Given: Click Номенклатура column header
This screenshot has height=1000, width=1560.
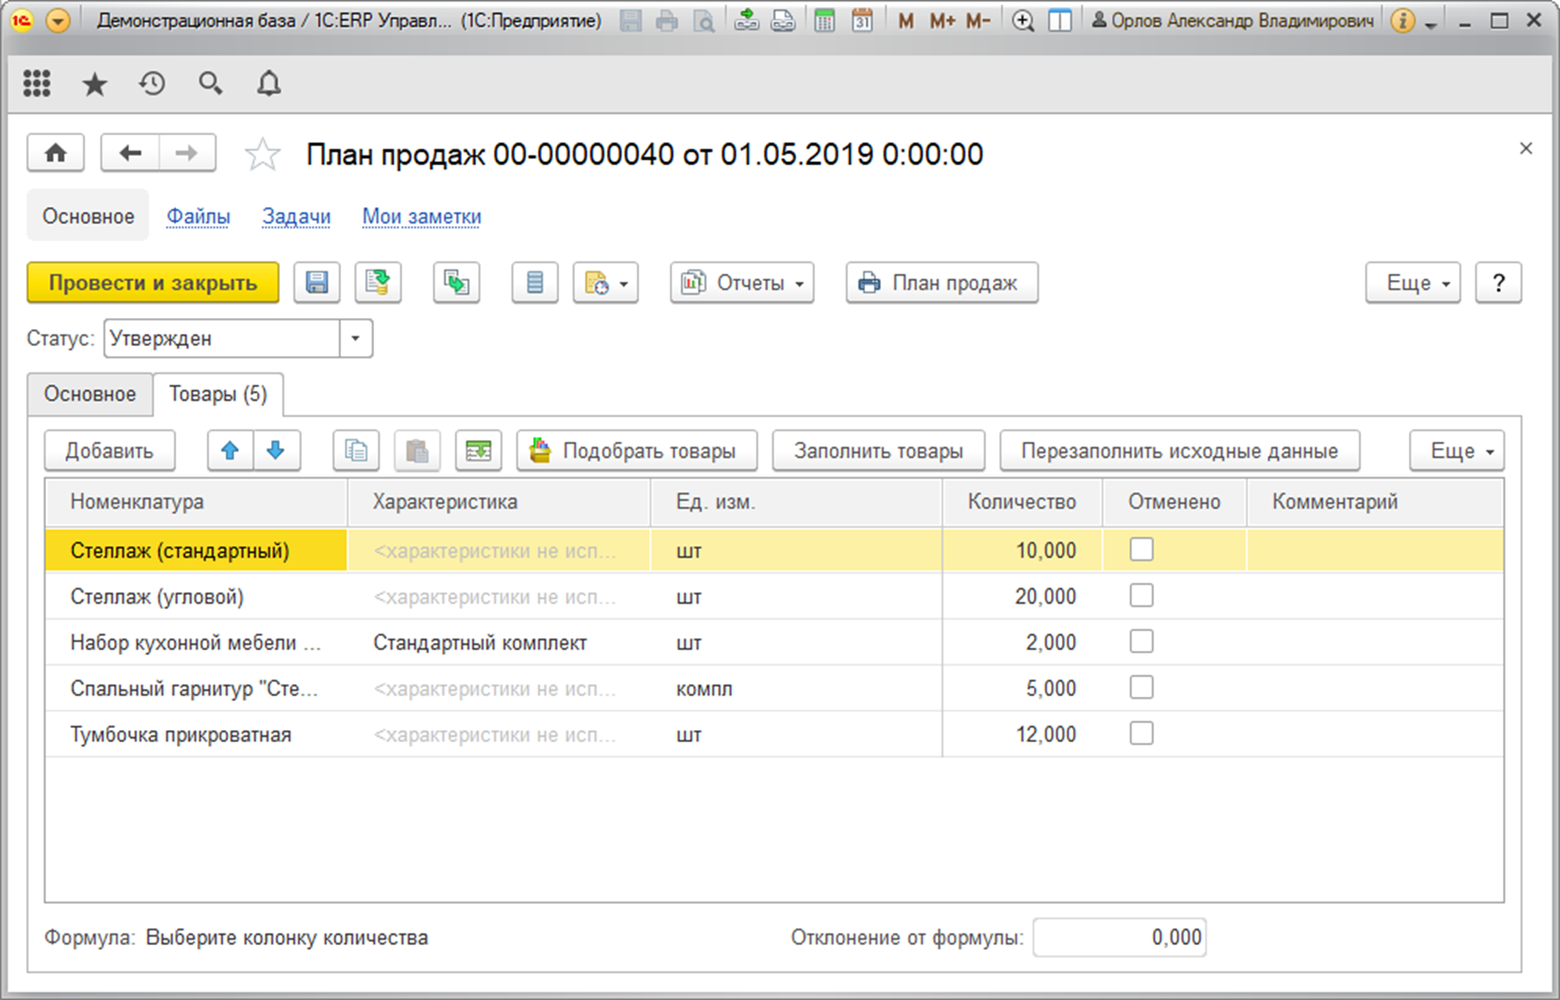Looking at the screenshot, I should [x=197, y=502].
